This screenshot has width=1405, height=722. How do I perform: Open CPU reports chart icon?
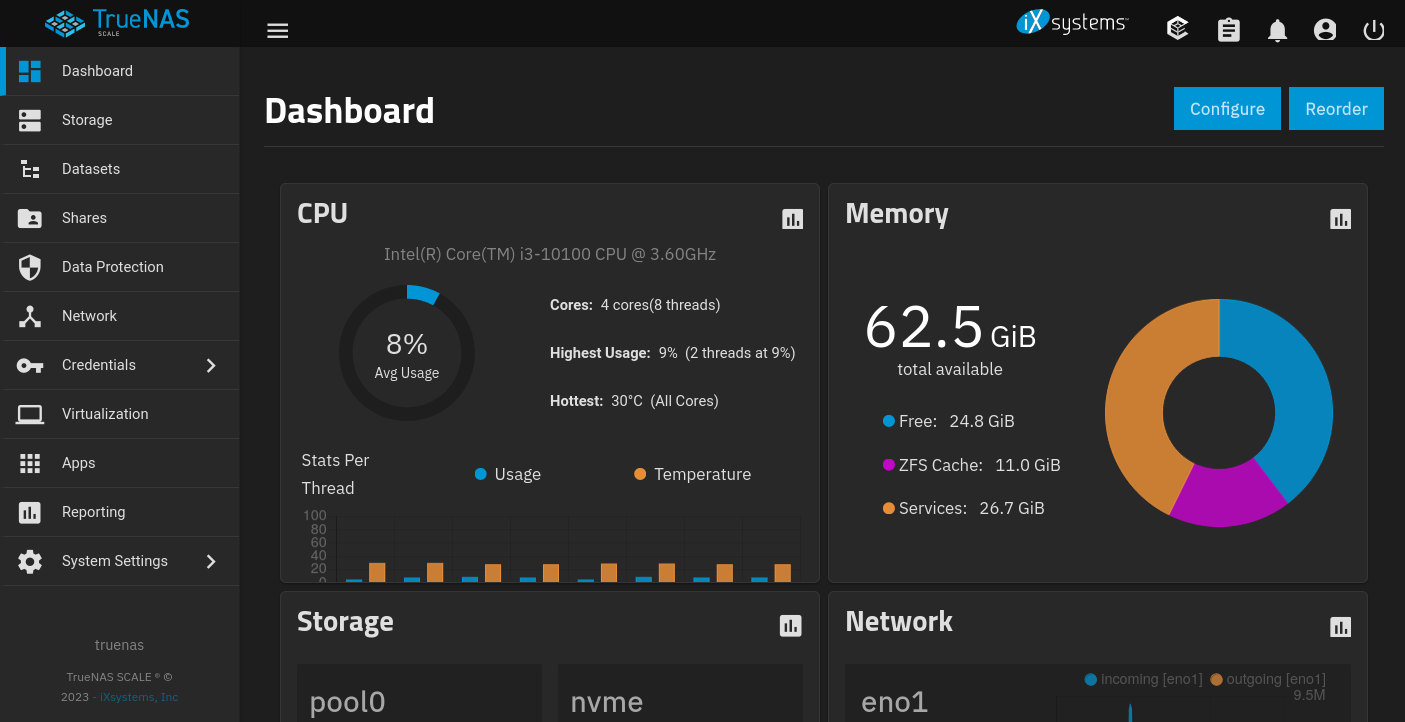click(793, 219)
